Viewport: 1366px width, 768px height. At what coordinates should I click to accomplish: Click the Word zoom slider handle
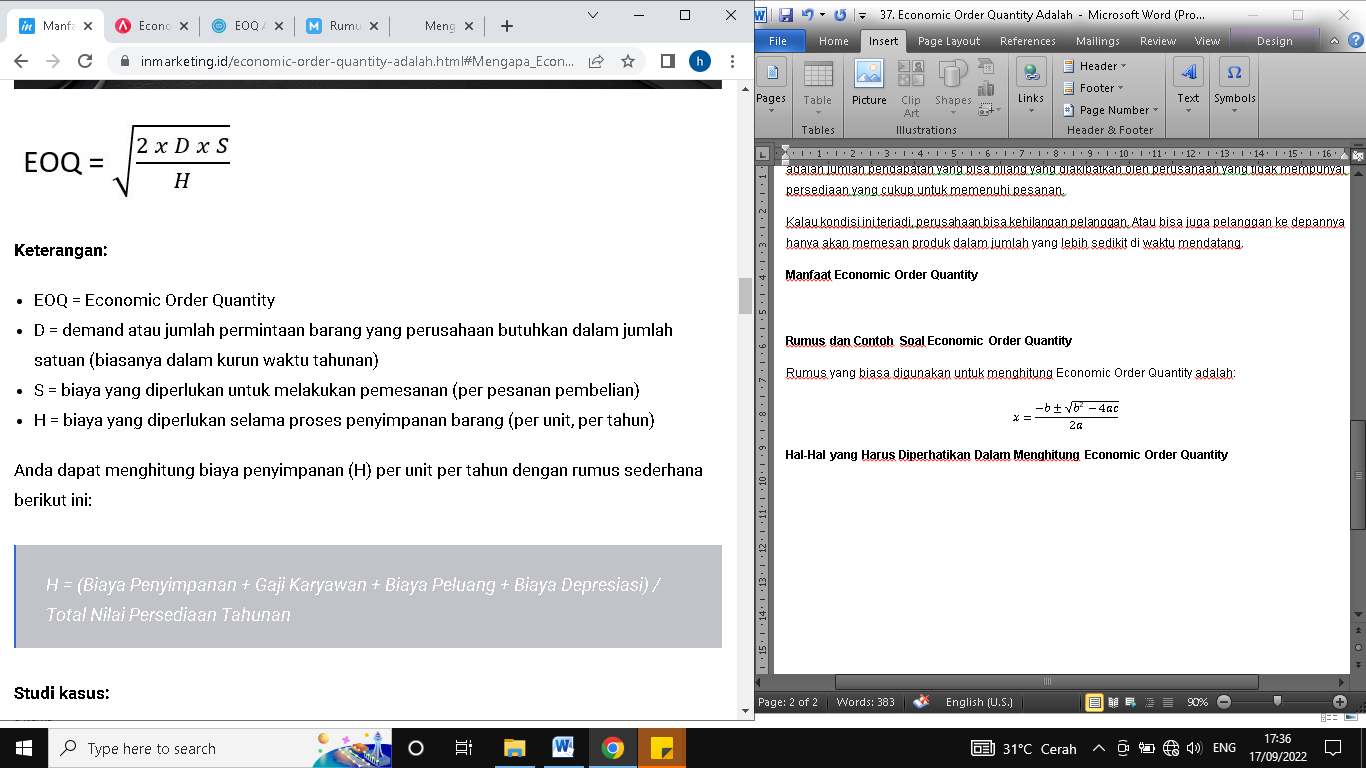[1277, 702]
